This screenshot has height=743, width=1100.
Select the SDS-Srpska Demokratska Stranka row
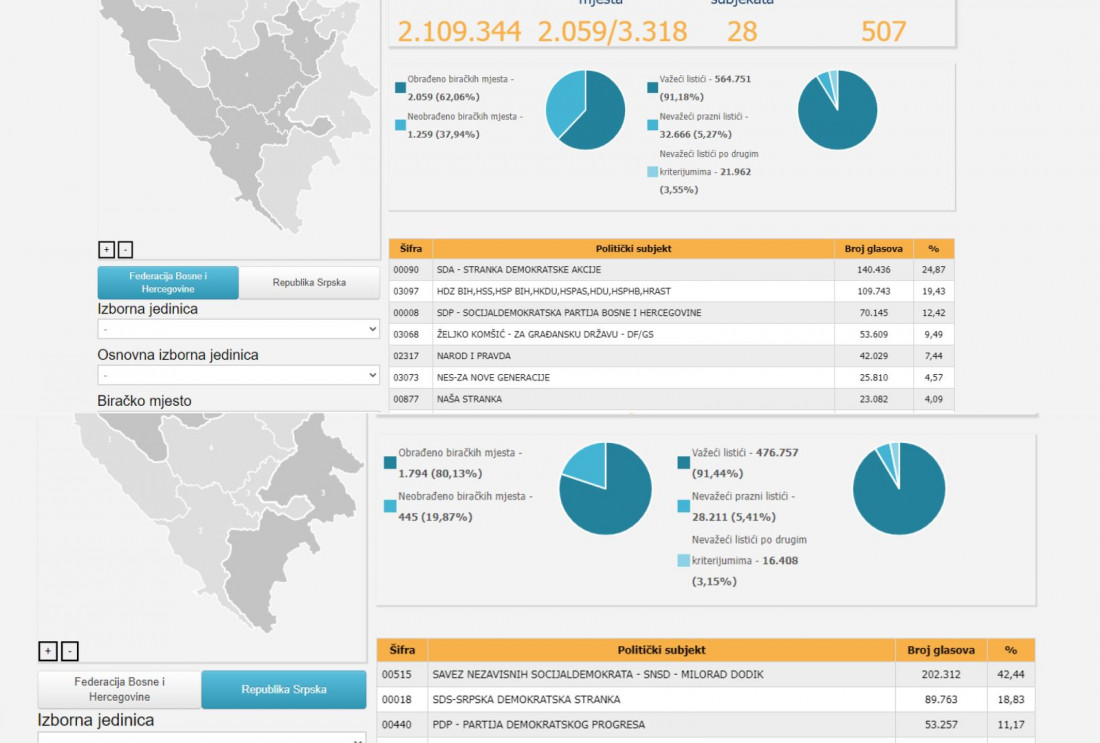point(661,700)
